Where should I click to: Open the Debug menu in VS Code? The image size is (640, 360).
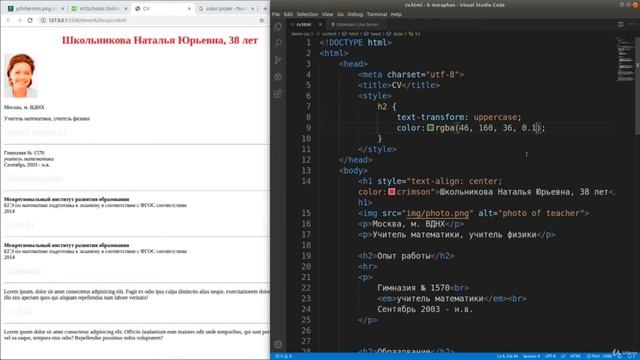[355, 14]
